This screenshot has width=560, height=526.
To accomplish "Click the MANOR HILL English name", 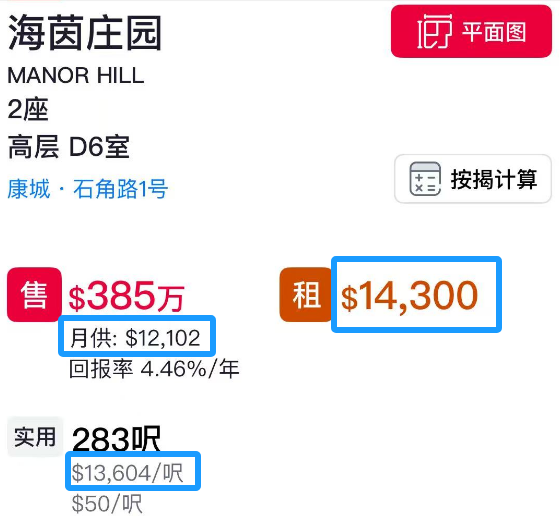I will coord(76,75).
